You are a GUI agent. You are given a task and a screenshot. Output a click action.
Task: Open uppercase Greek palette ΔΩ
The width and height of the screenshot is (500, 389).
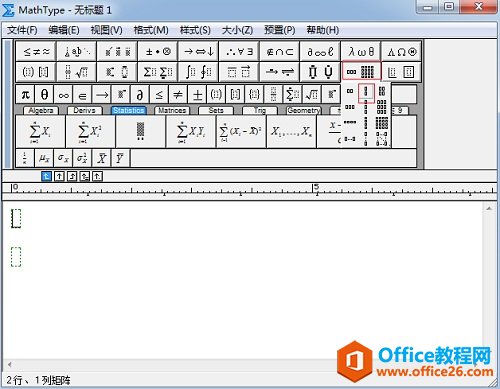[x=402, y=52]
